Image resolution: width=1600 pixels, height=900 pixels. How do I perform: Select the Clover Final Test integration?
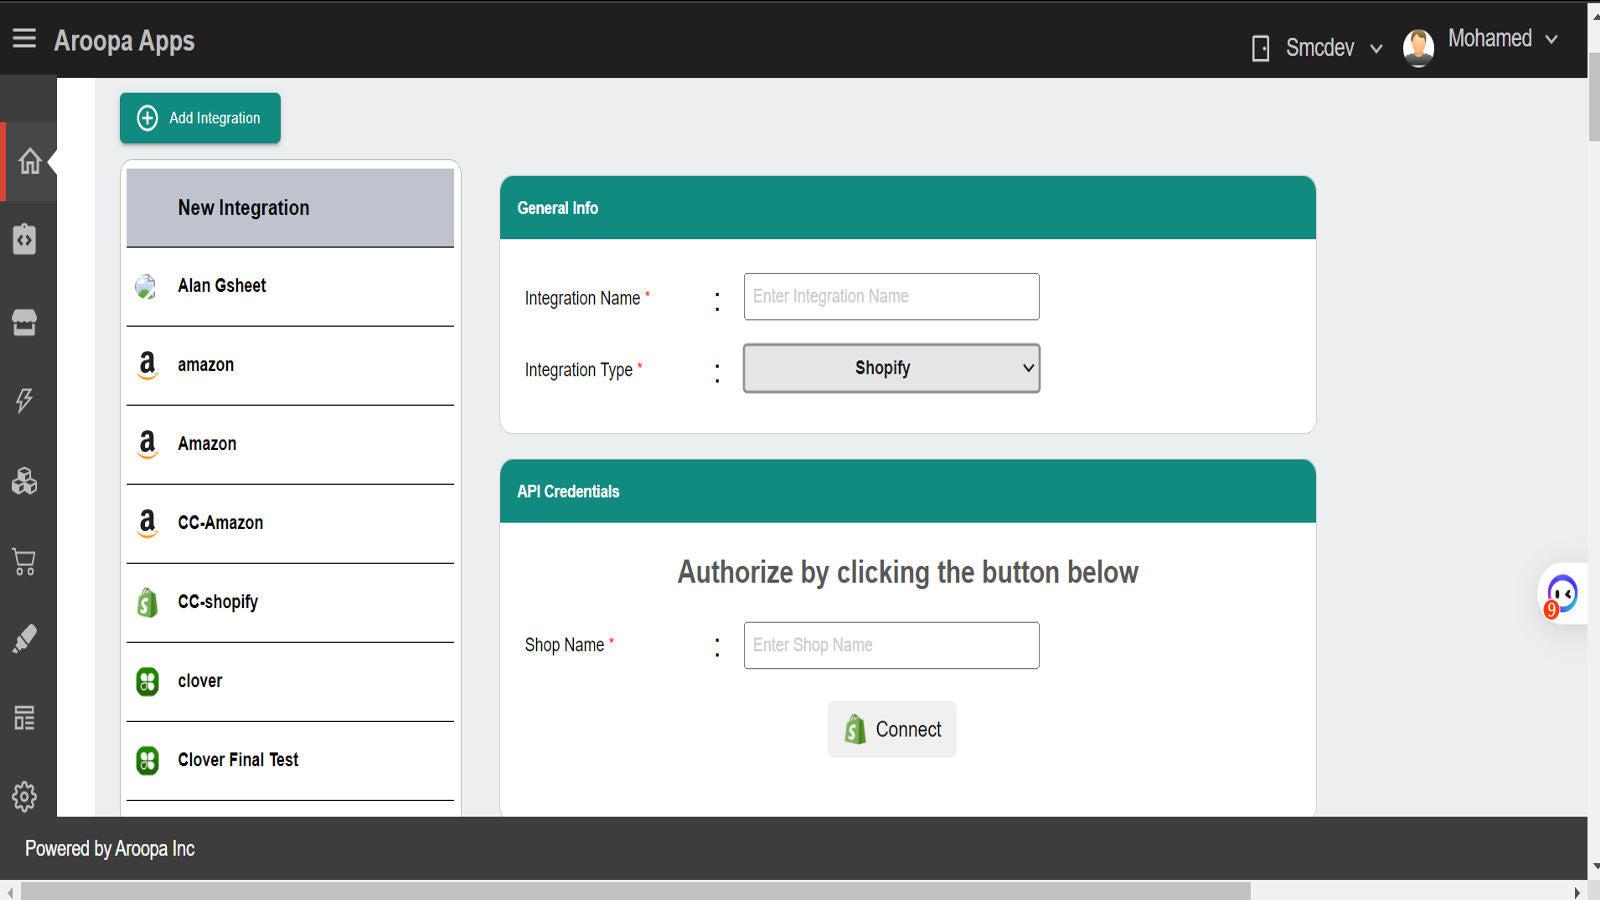pos(237,759)
